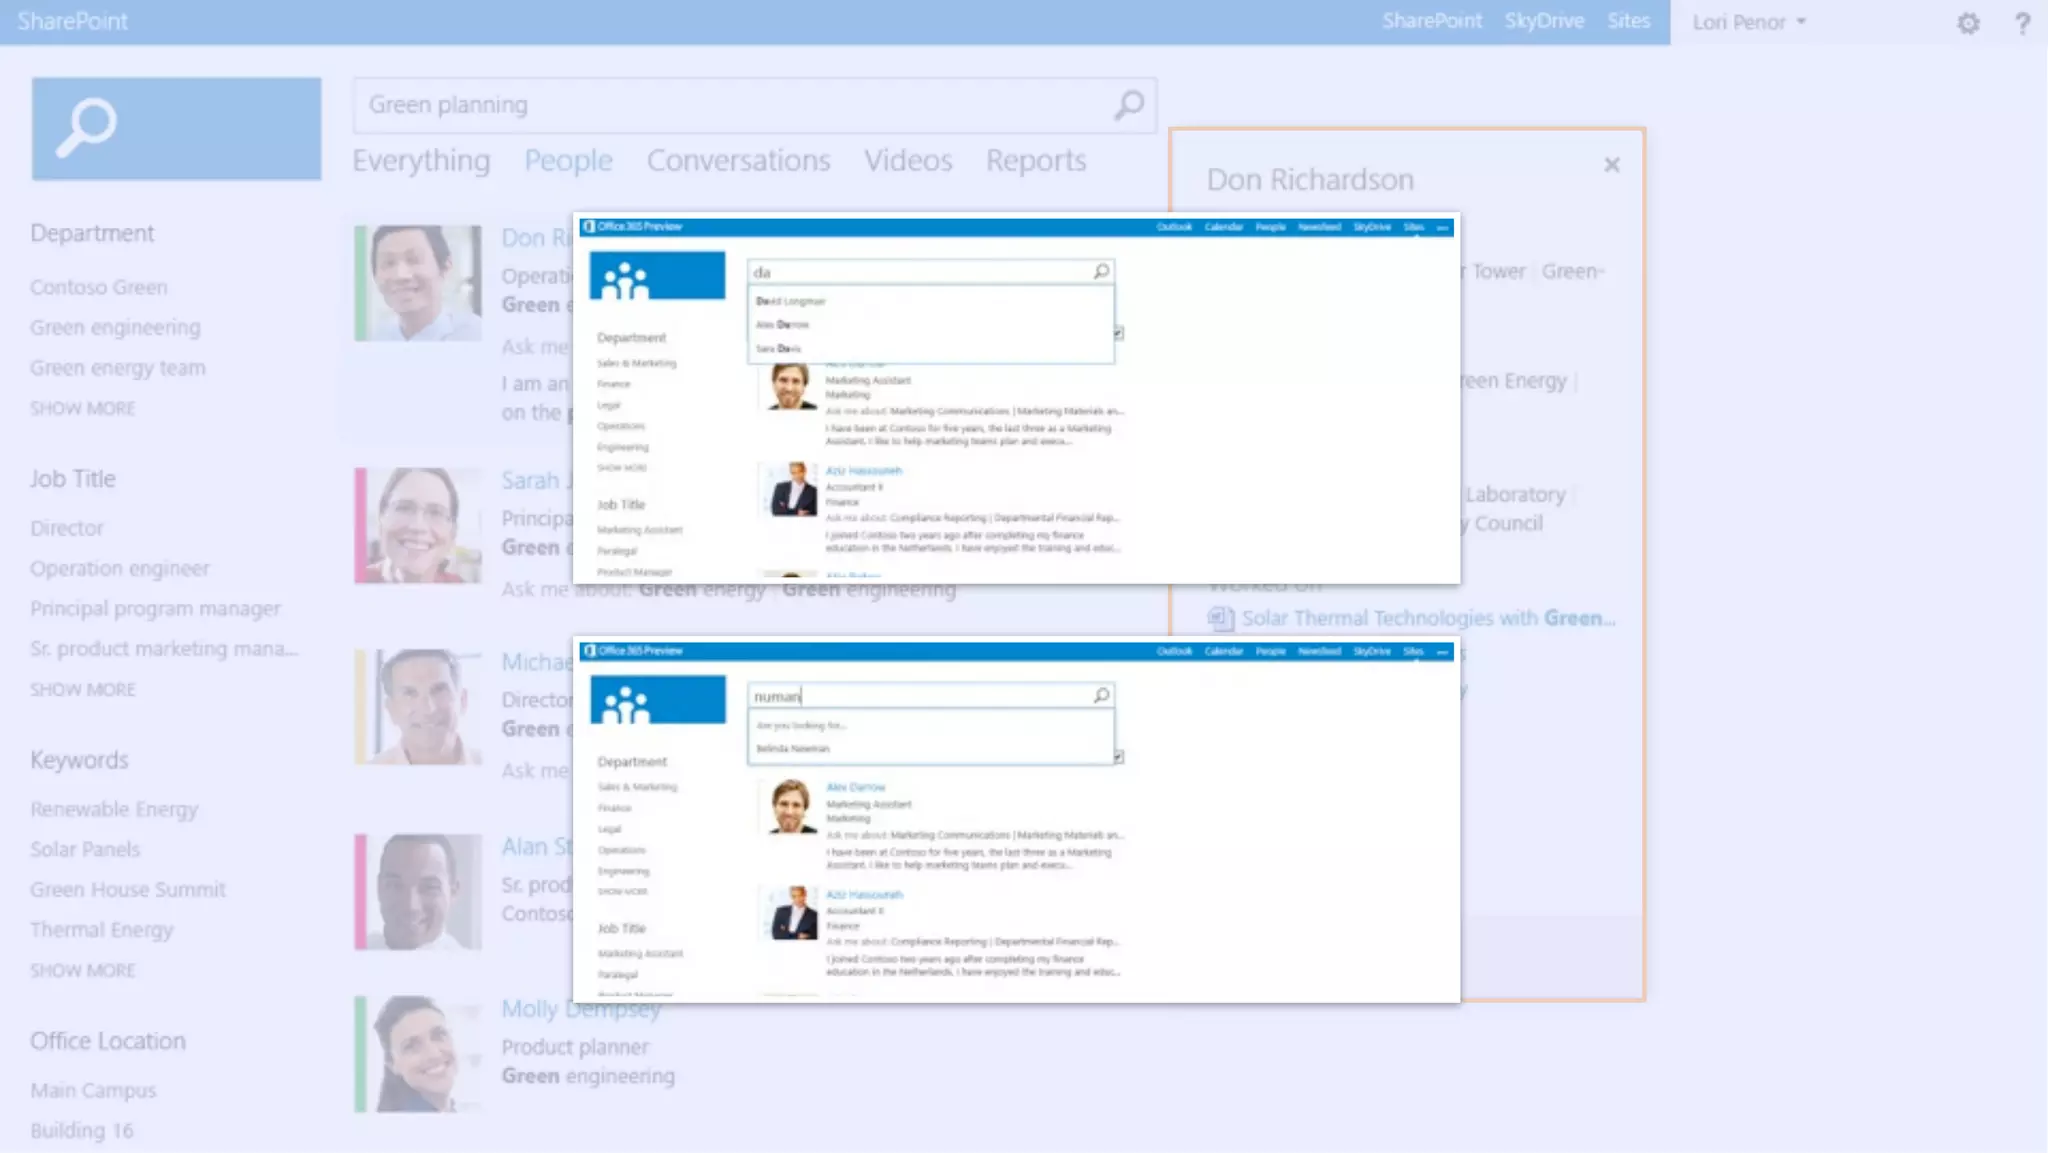The image size is (2048, 1153).
Task: Click people tile icon beside 'da' search
Action: coord(657,276)
